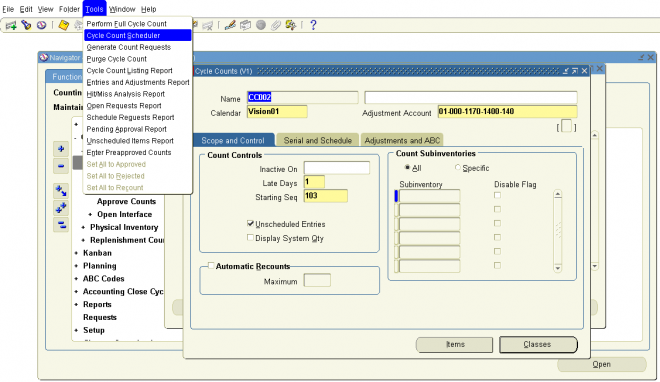Screen dimensions: 660x382
Task: Click the Folder Tools toolbar icon
Action: 291,25
